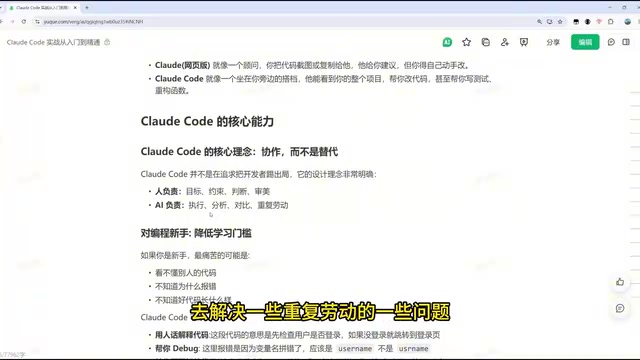Click the bold text 帮你 Debug
Image resolution: width=640 pixels, height=360 pixels.
177,349
